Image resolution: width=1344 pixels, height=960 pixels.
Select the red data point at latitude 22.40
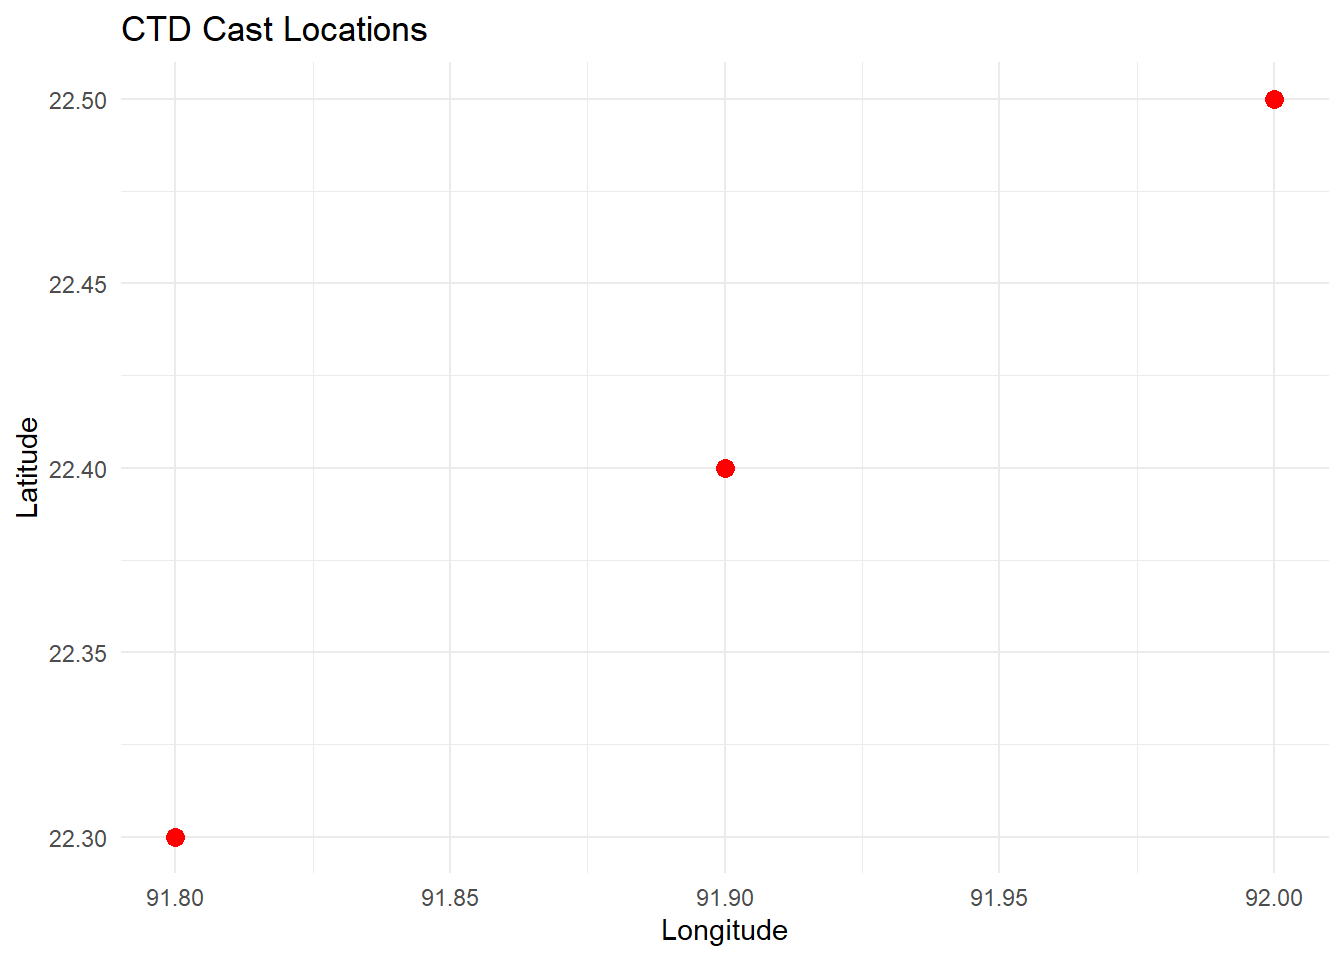click(725, 468)
